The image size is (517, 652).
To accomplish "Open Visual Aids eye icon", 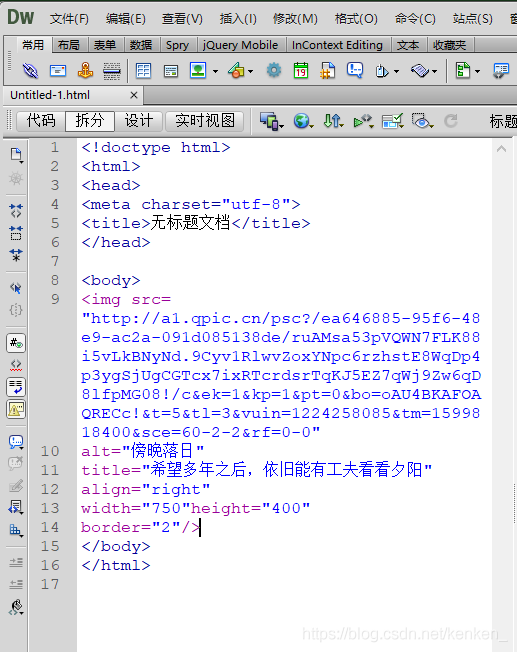I will 421,121.
